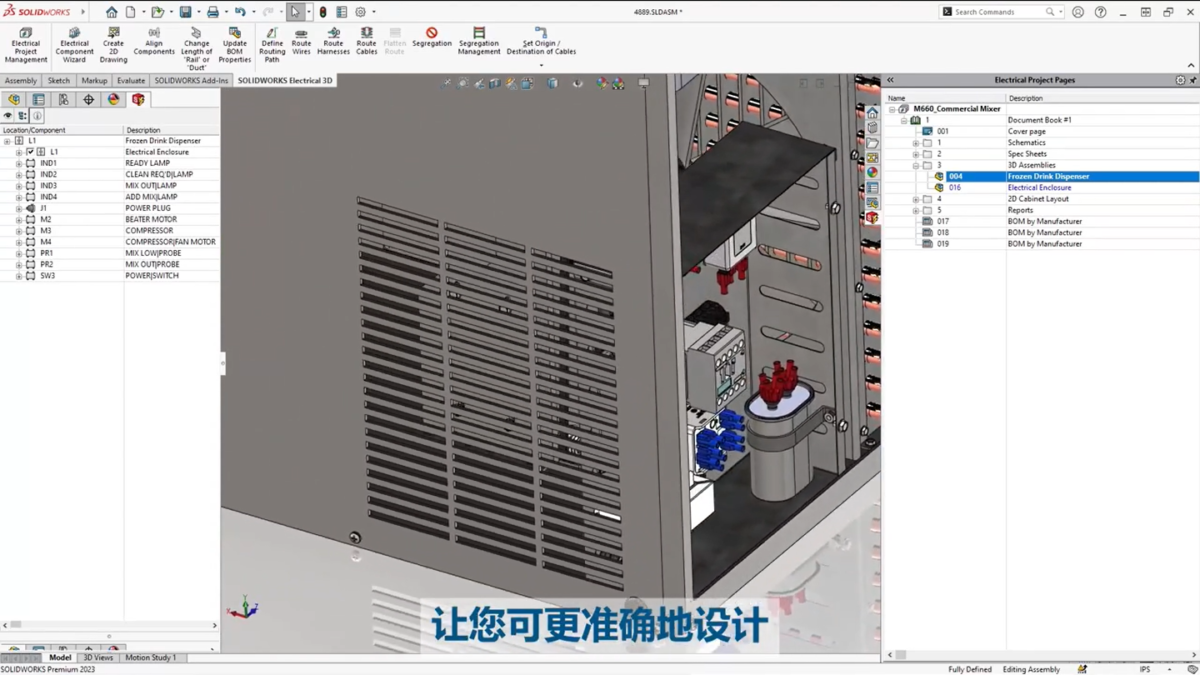Expand the J1 POWER PLUG component
The width and height of the screenshot is (1200, 675).
point(19,208)
